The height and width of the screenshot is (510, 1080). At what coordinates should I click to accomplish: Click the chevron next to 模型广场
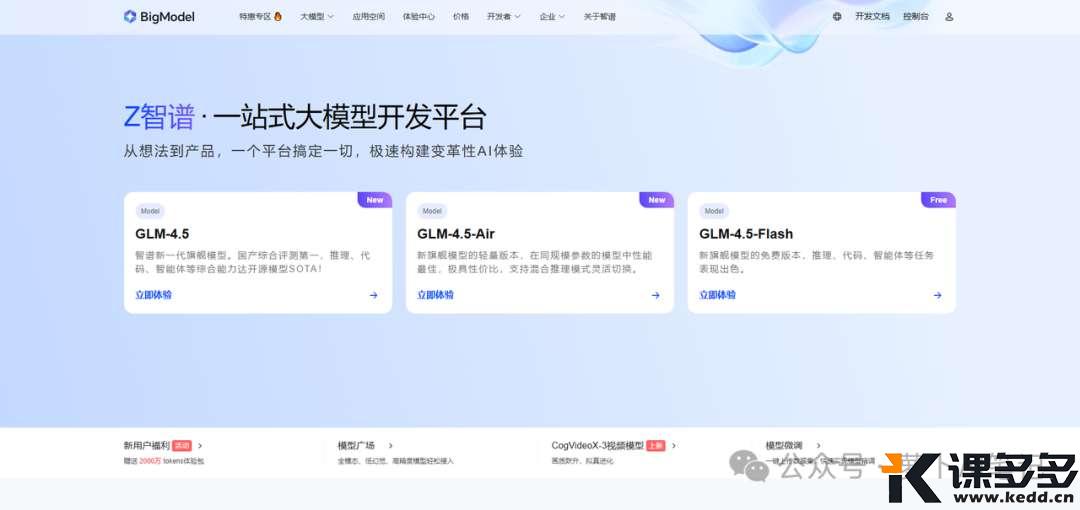391,446
